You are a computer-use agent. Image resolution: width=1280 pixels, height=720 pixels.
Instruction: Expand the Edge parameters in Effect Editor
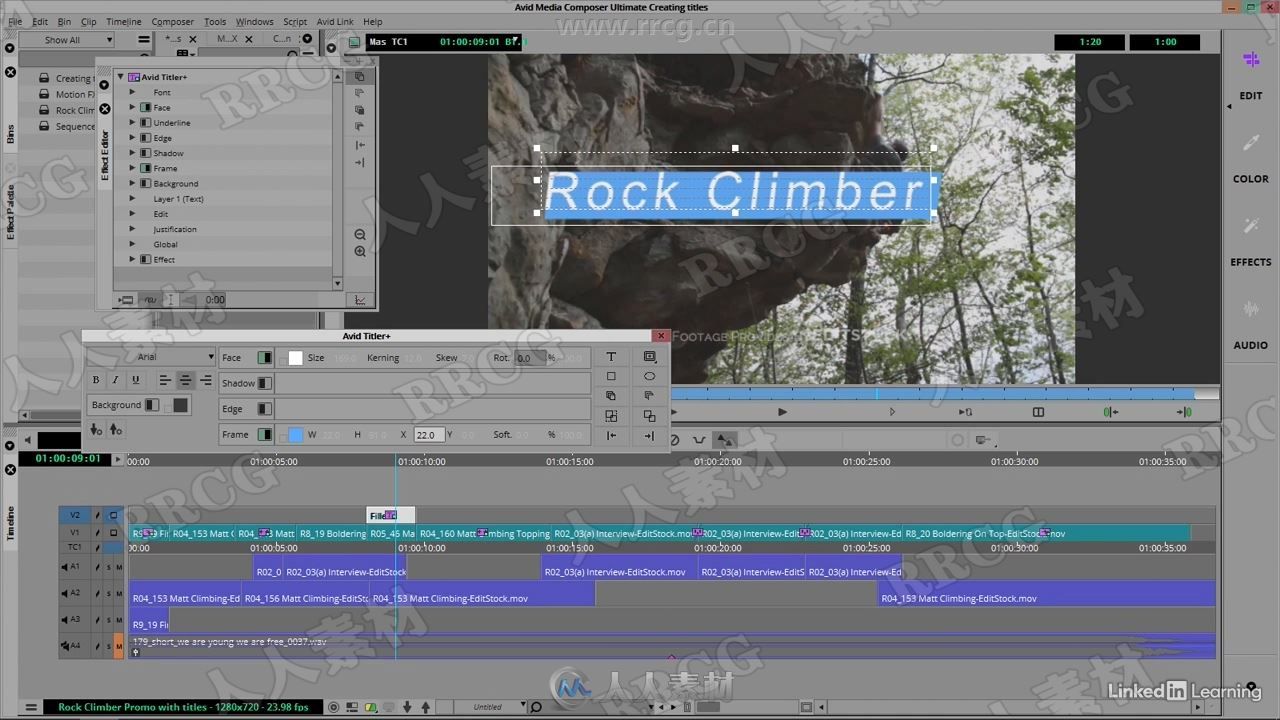tap(132, 138)
